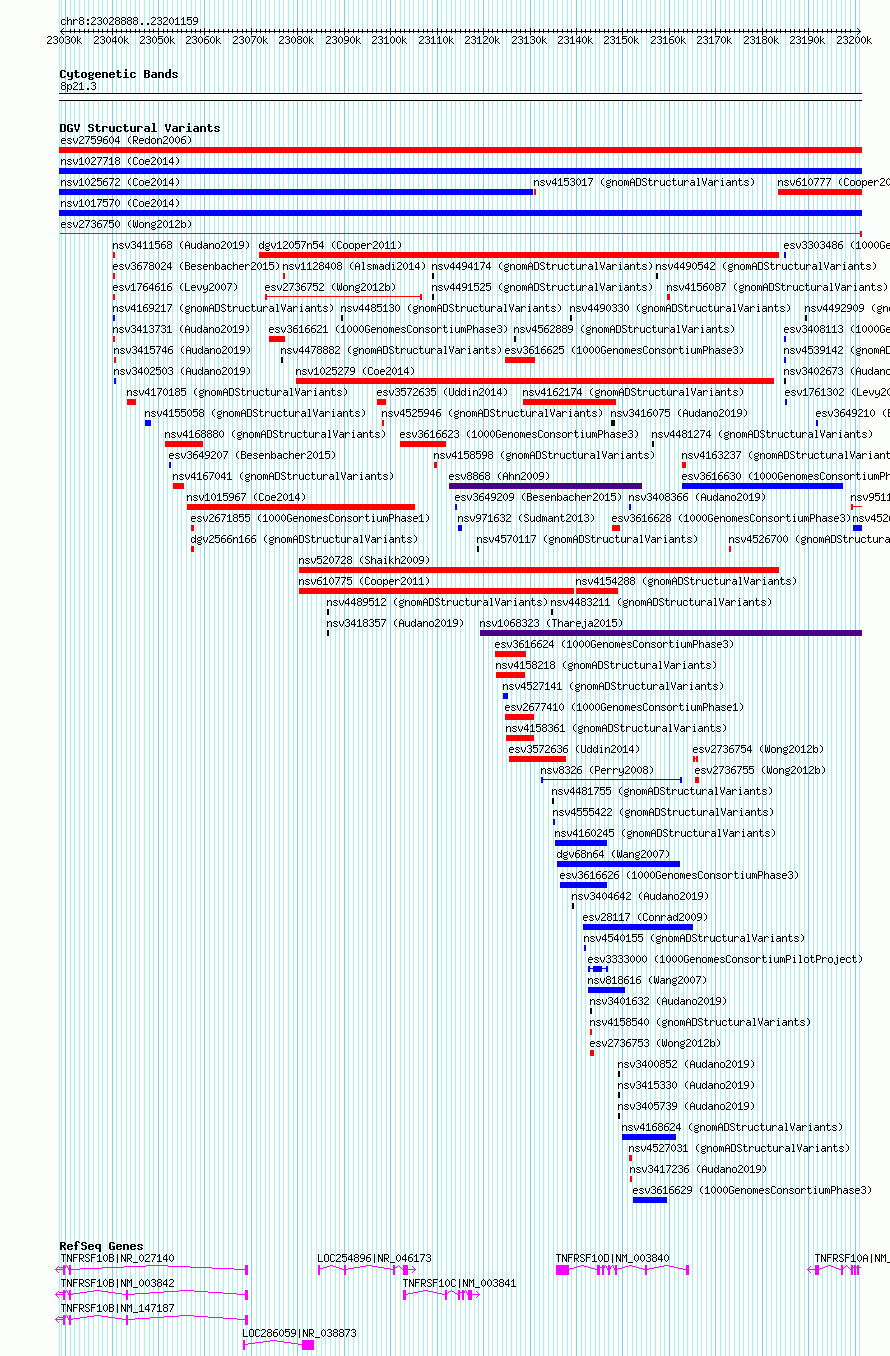Click the LOC286059|NR_038873 gene label
This screenshot has height=1356, width=890.
(300, 1333)
